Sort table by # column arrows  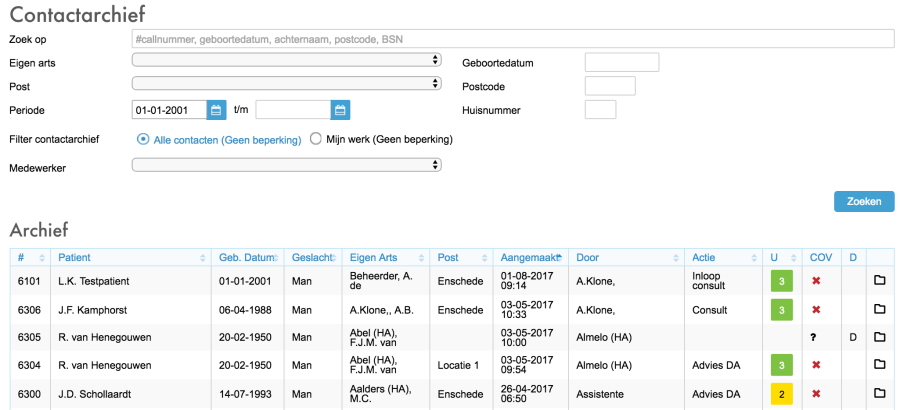coord(41,258)
